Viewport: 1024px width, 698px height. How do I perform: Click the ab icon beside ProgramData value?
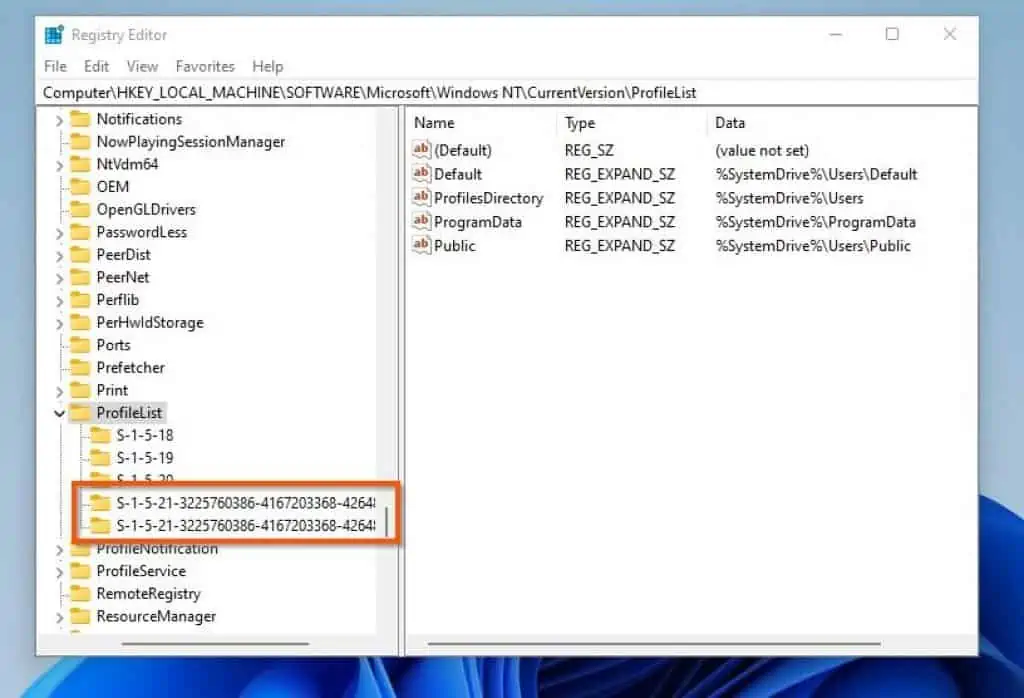(x=421, y=222)
